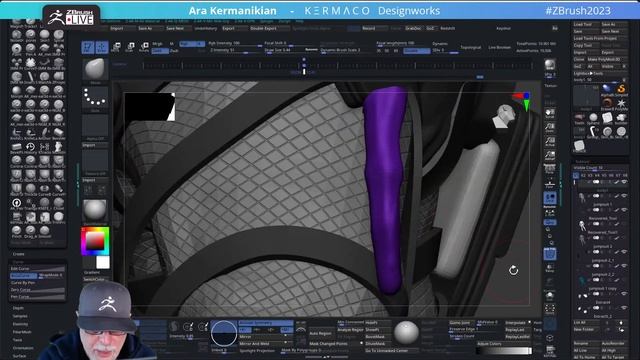Image resolution: width=640 pixels, height=360 pixels.
Task: Toggle Zsub sculpt mode
Action: click(174, 51)
